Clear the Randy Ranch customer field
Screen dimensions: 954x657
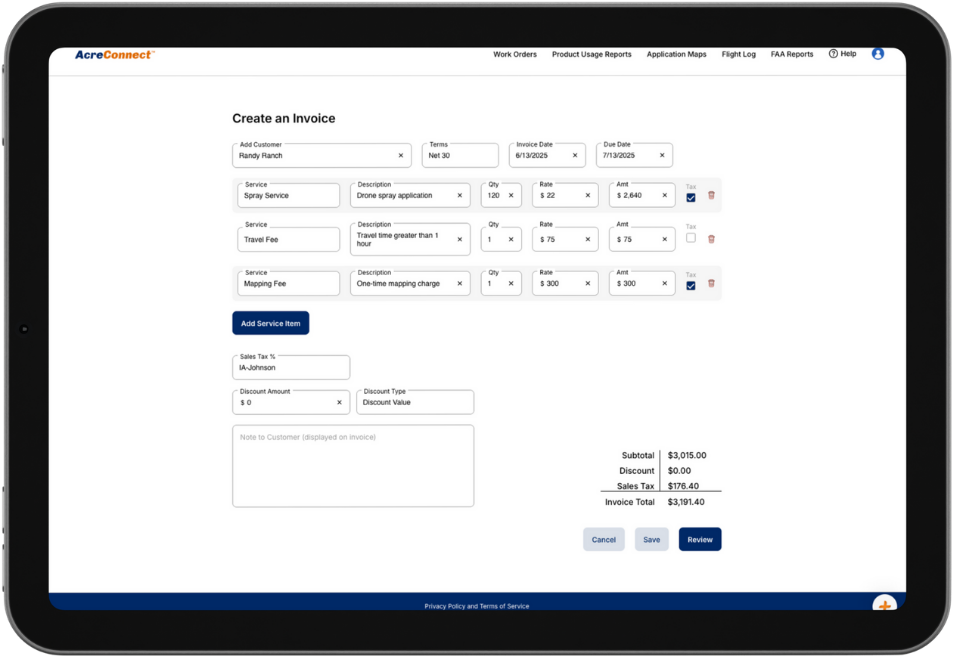coord(403,156)
